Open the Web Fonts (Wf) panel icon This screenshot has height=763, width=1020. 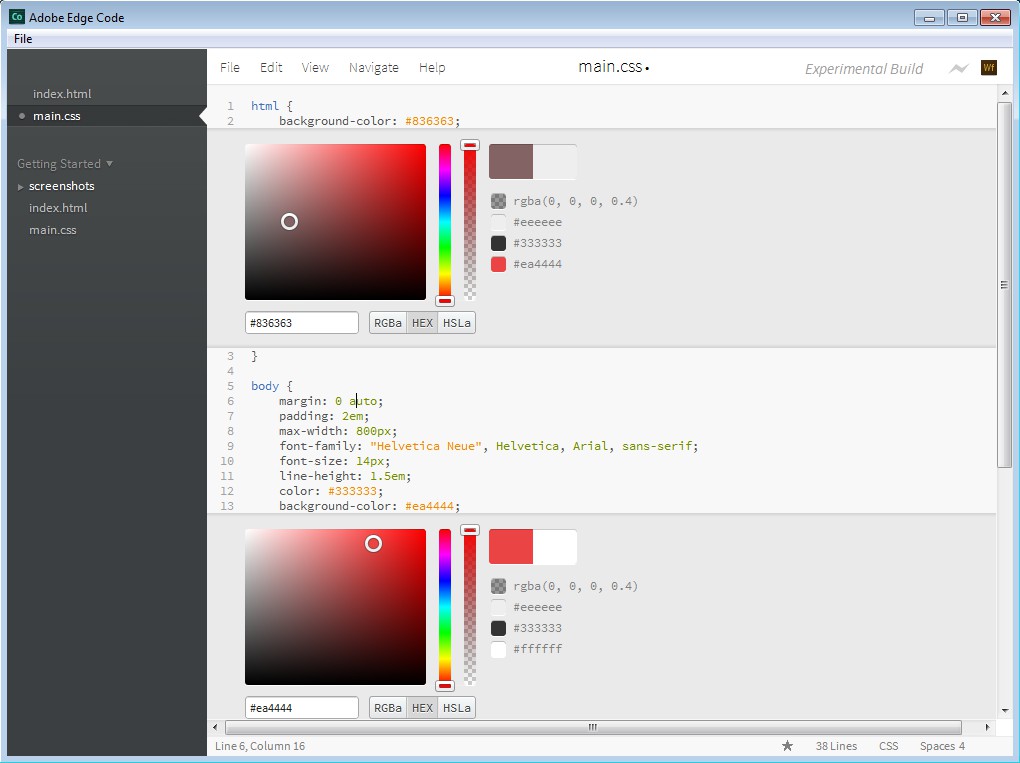tap(989, 68)
